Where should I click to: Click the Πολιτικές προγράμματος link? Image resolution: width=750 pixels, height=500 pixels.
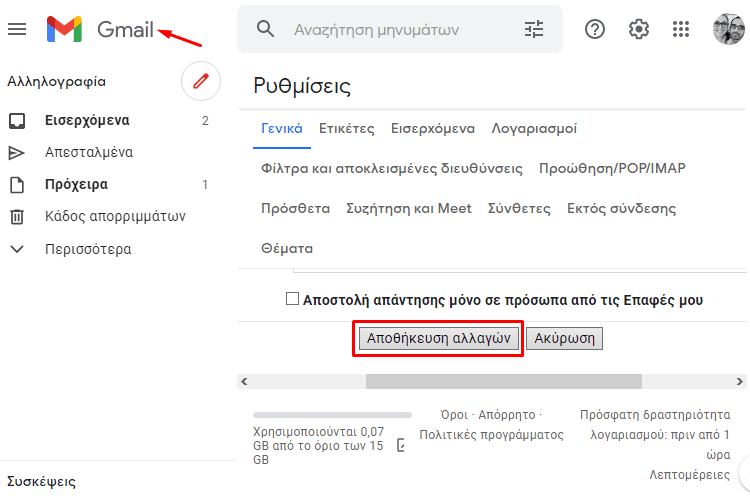pyautogui.click(x=491, y=435)
